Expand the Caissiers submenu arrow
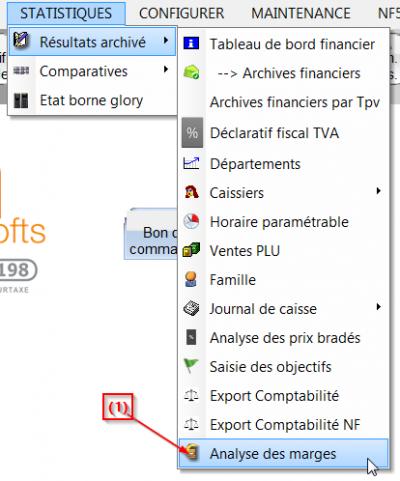400x481 pixels. [x=378, y=191]
